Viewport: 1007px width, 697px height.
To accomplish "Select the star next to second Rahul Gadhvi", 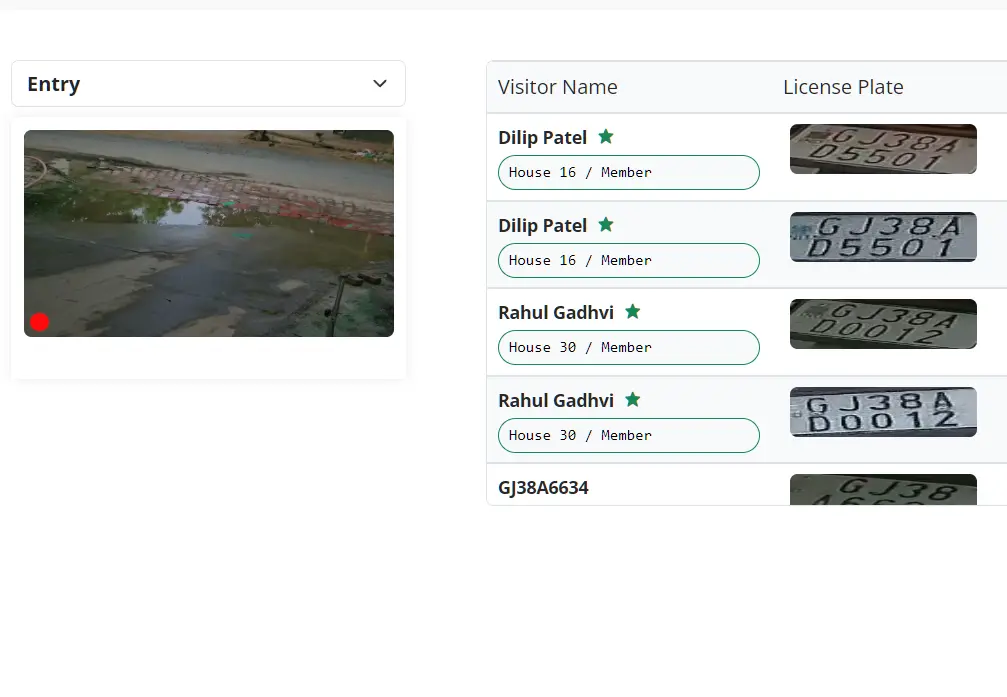I will point(632,400).
